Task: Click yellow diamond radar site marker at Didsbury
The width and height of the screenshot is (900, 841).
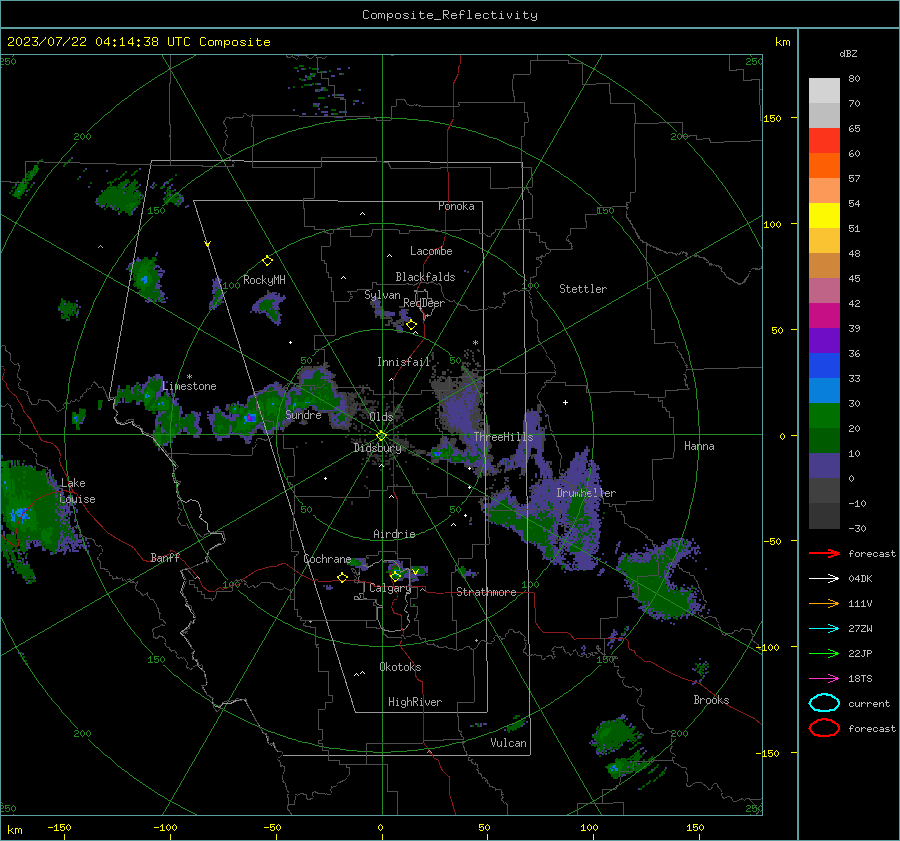Action: pyautogui.click(x=381, y=436)
